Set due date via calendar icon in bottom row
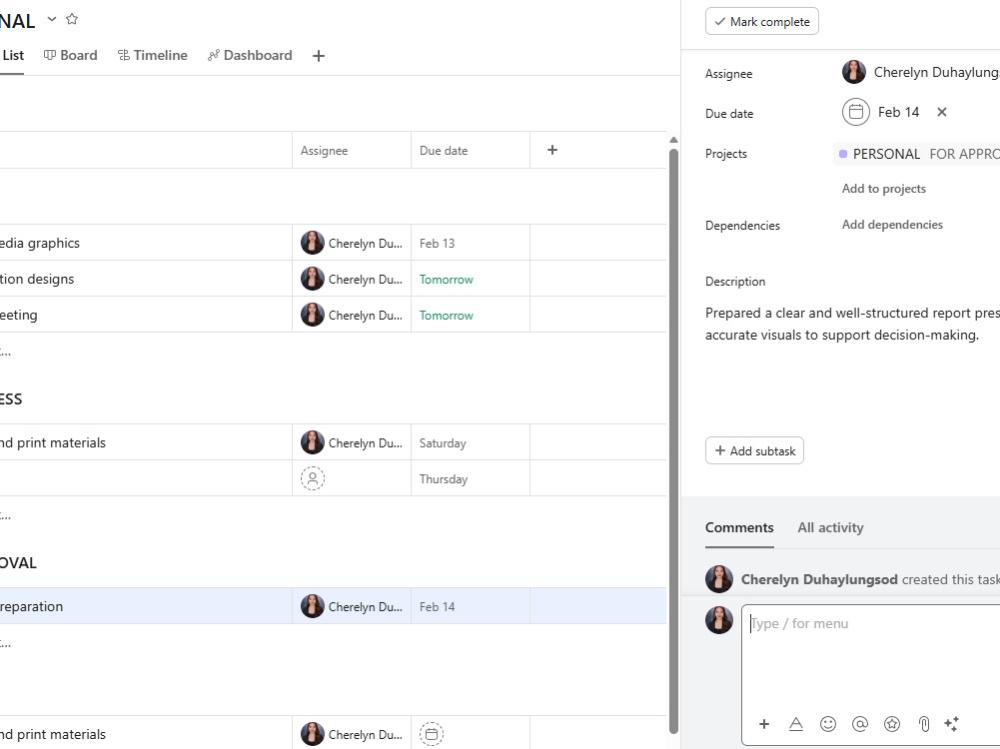 432,734
